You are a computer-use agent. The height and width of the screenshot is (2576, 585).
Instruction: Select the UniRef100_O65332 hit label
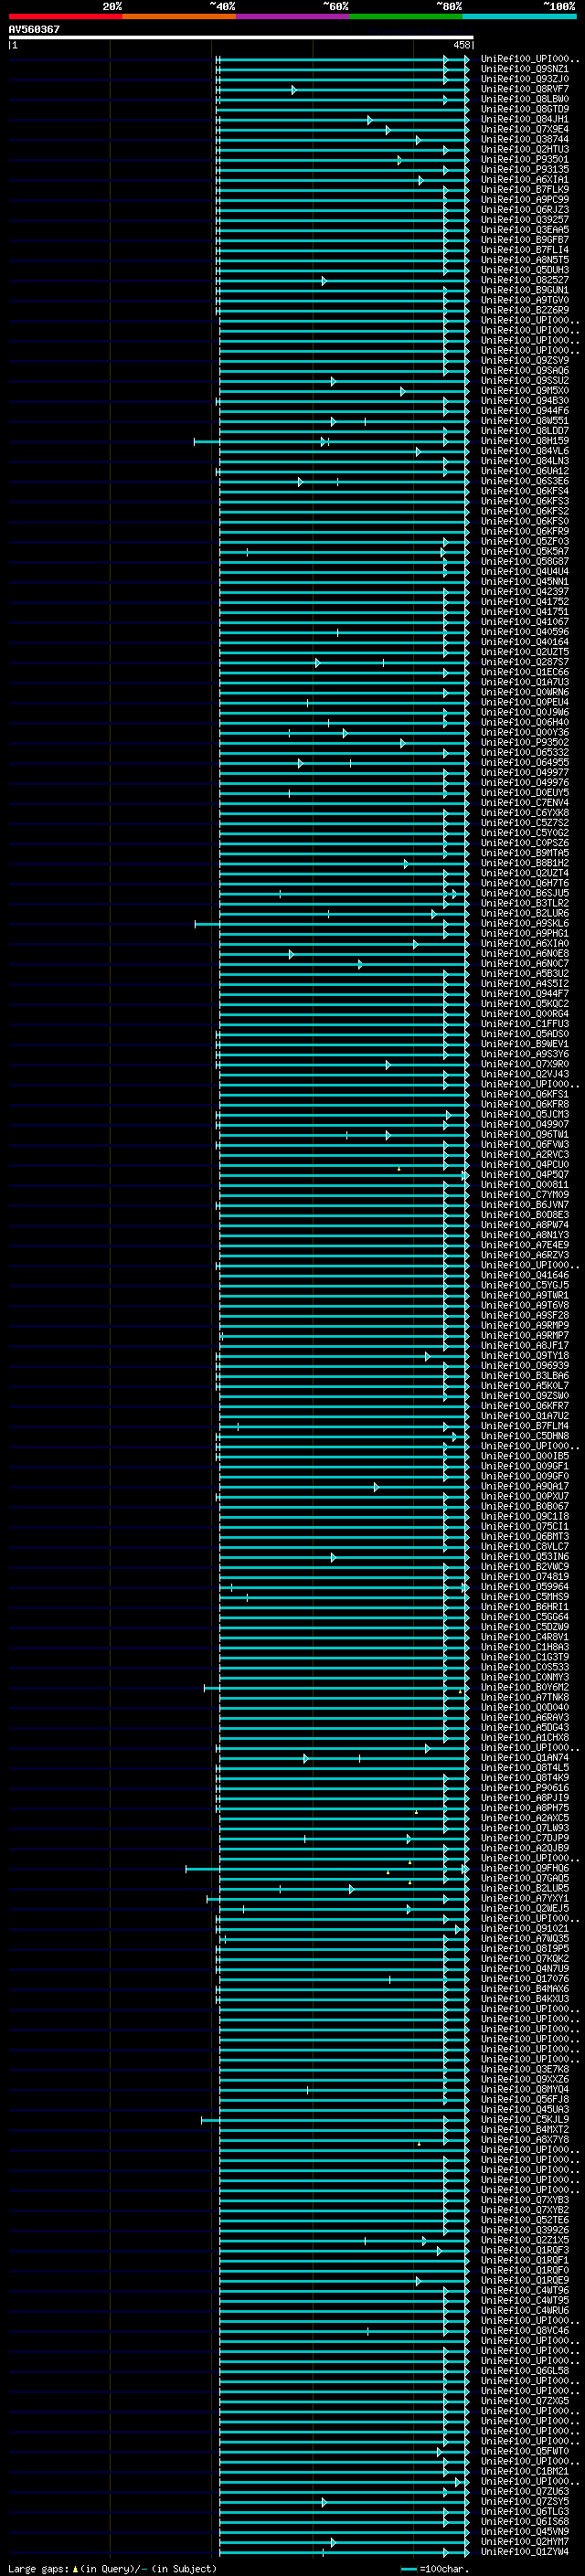tap(525, 752)
